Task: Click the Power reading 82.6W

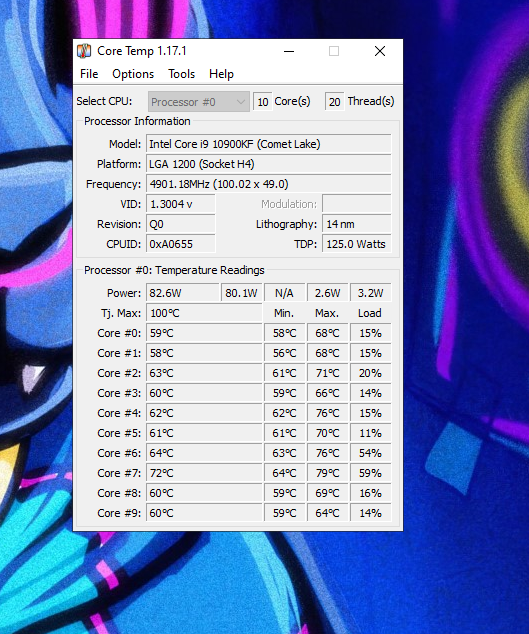Action: coord(183,293)
